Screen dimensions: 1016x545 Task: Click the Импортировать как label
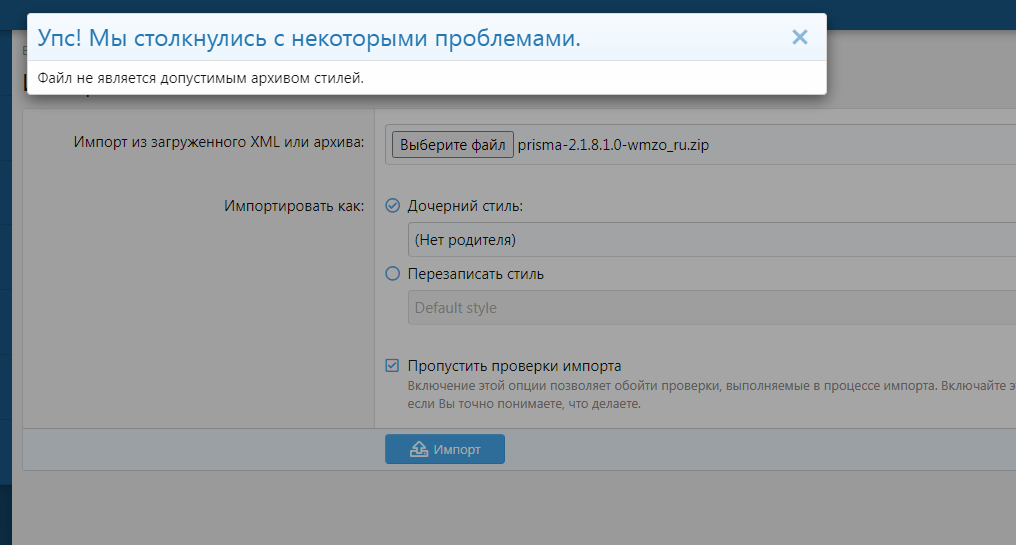pos(294,206)
